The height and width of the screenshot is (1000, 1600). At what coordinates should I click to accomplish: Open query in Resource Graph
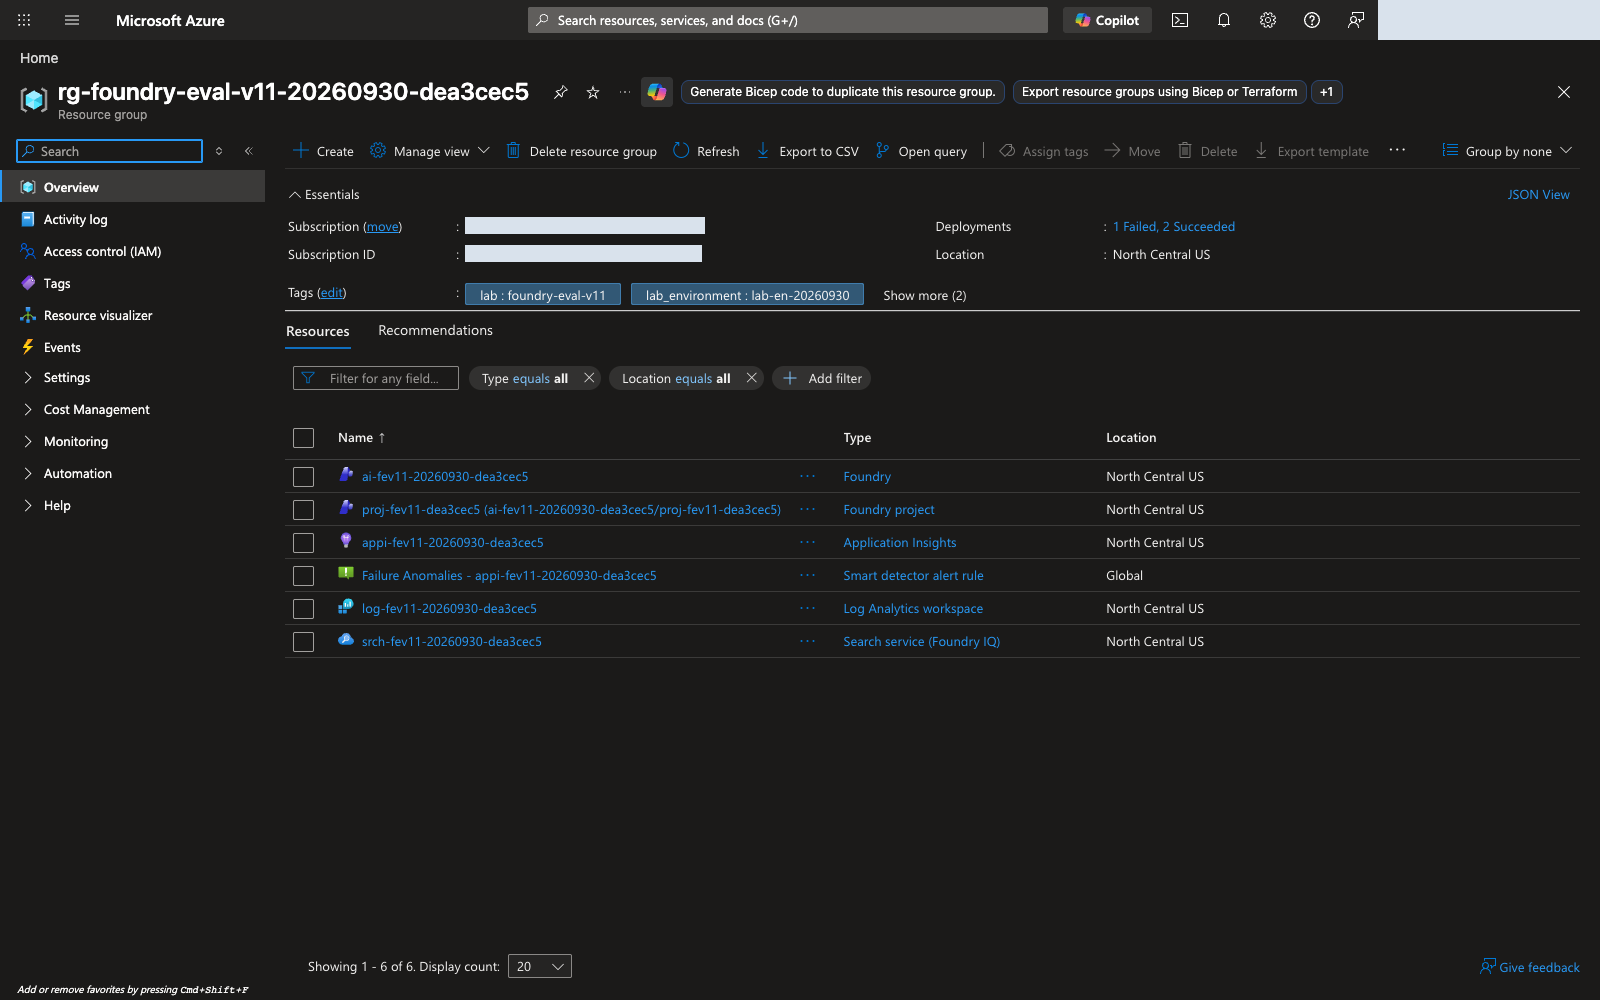921,151
